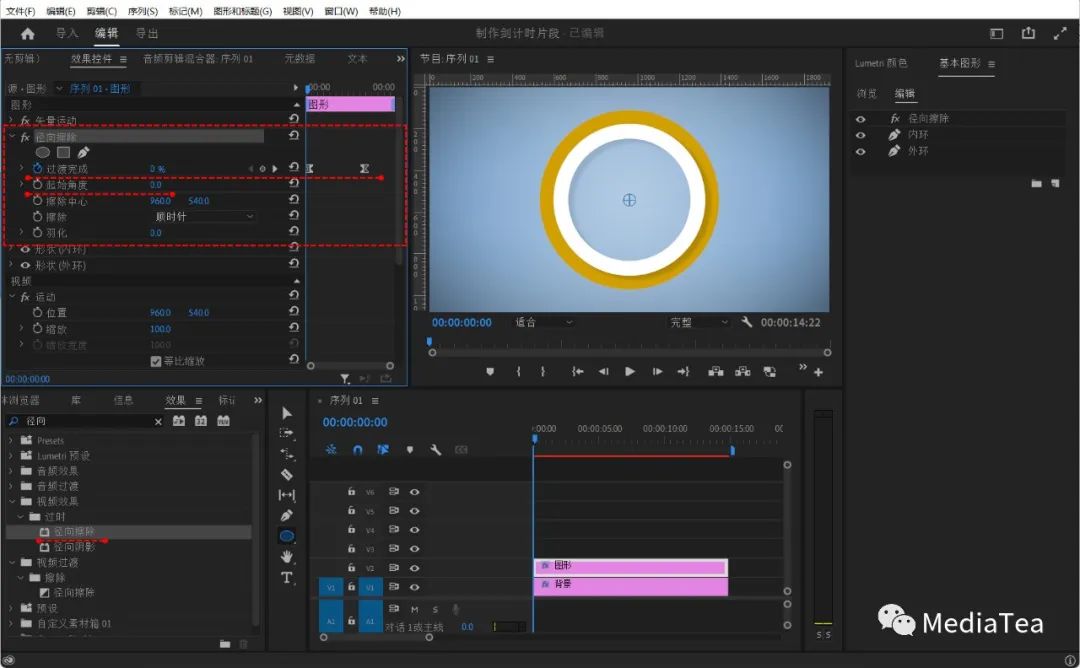Screen dimensions: 1080x668
Task: Open the 顺时针 wipe direction dropdown
Action: coord(204,216)
